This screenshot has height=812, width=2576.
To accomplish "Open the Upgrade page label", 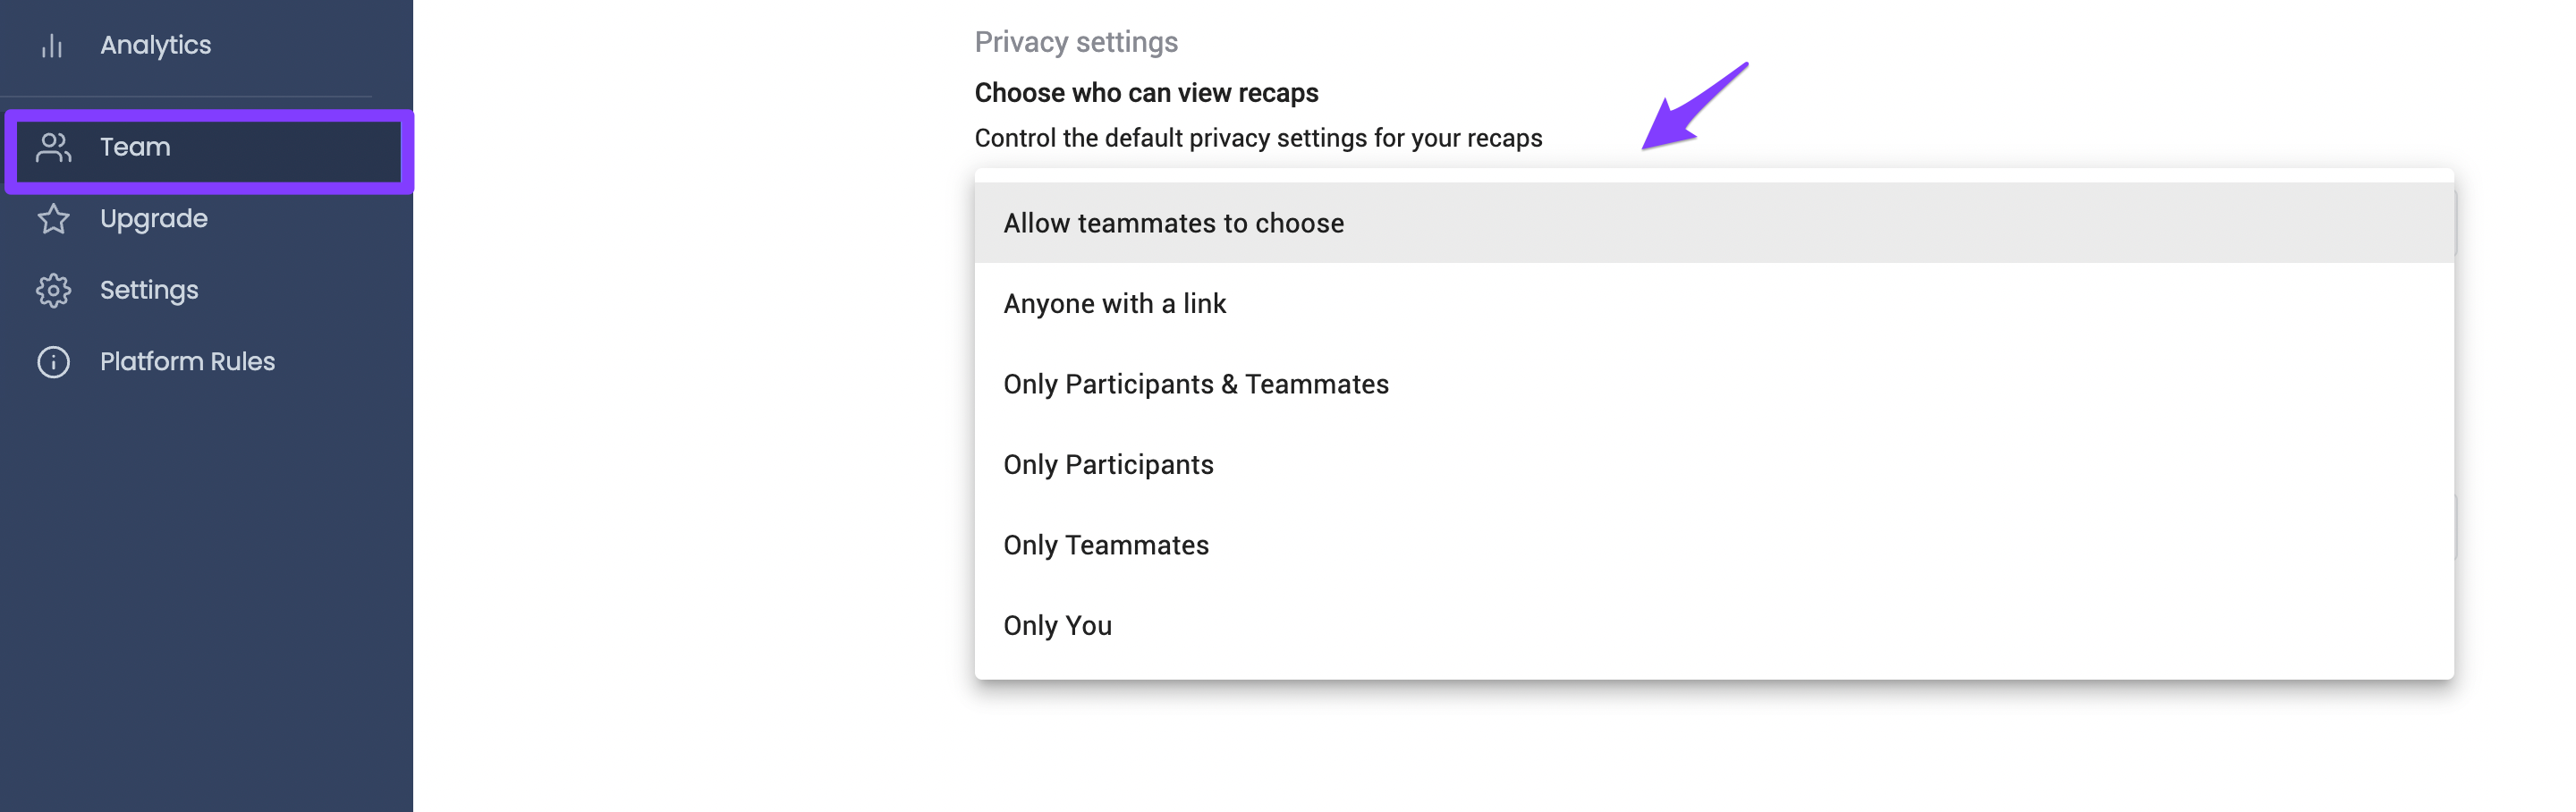I will (154, 219).
